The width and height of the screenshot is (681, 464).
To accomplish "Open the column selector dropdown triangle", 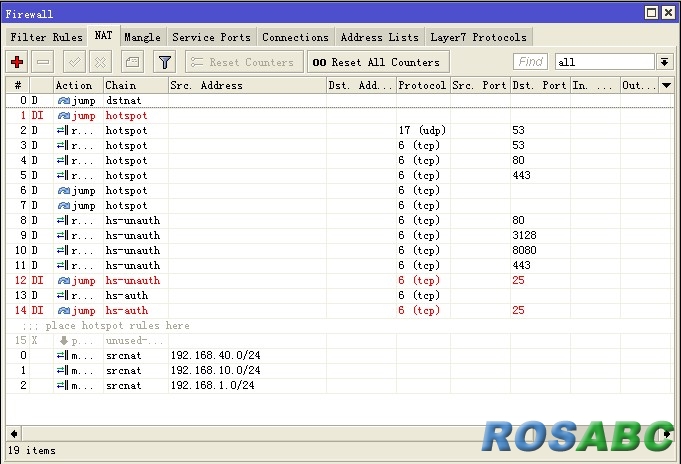I will click(x=666, y=85).
